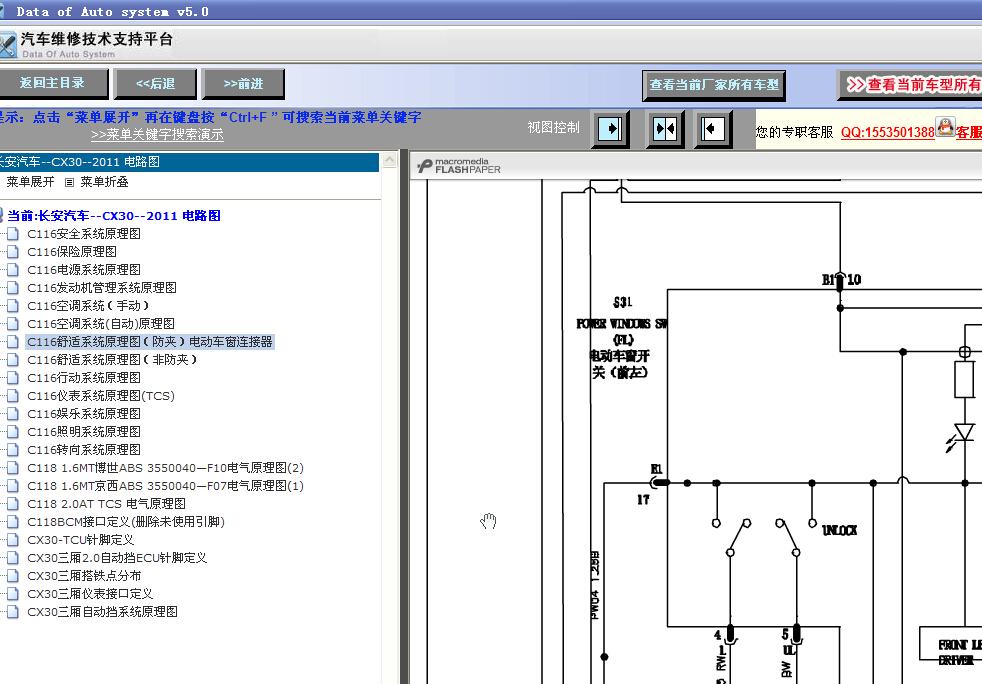This screenshot has width=982, height=684.
Task: Click document icon beside C116照明系统原理图
Action: [x=13, y=432]
